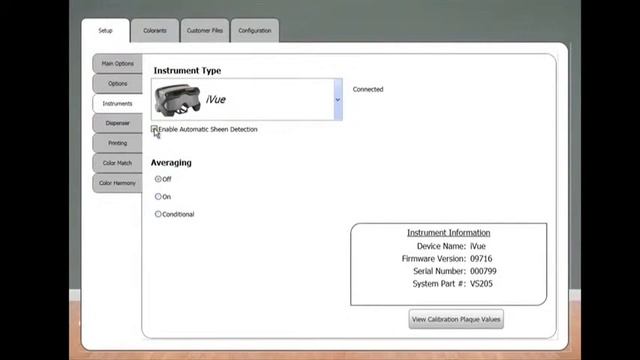The height and width of the screenshot is (360, 640).
Task: Open the Dispenser side tab
Action: click(x=118, y=123)
